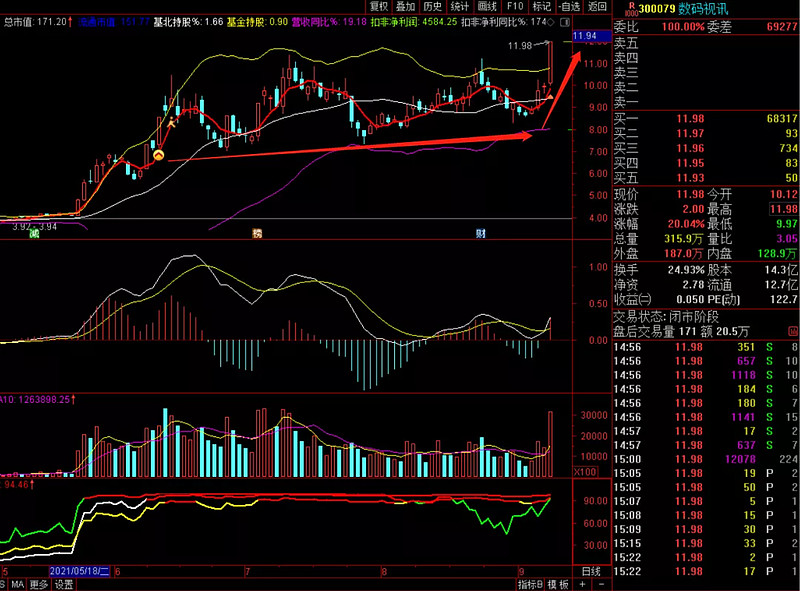Click the 11.98 high price callout on chart
The height and width of the screenshot is (591, 800).
[520, 46]
